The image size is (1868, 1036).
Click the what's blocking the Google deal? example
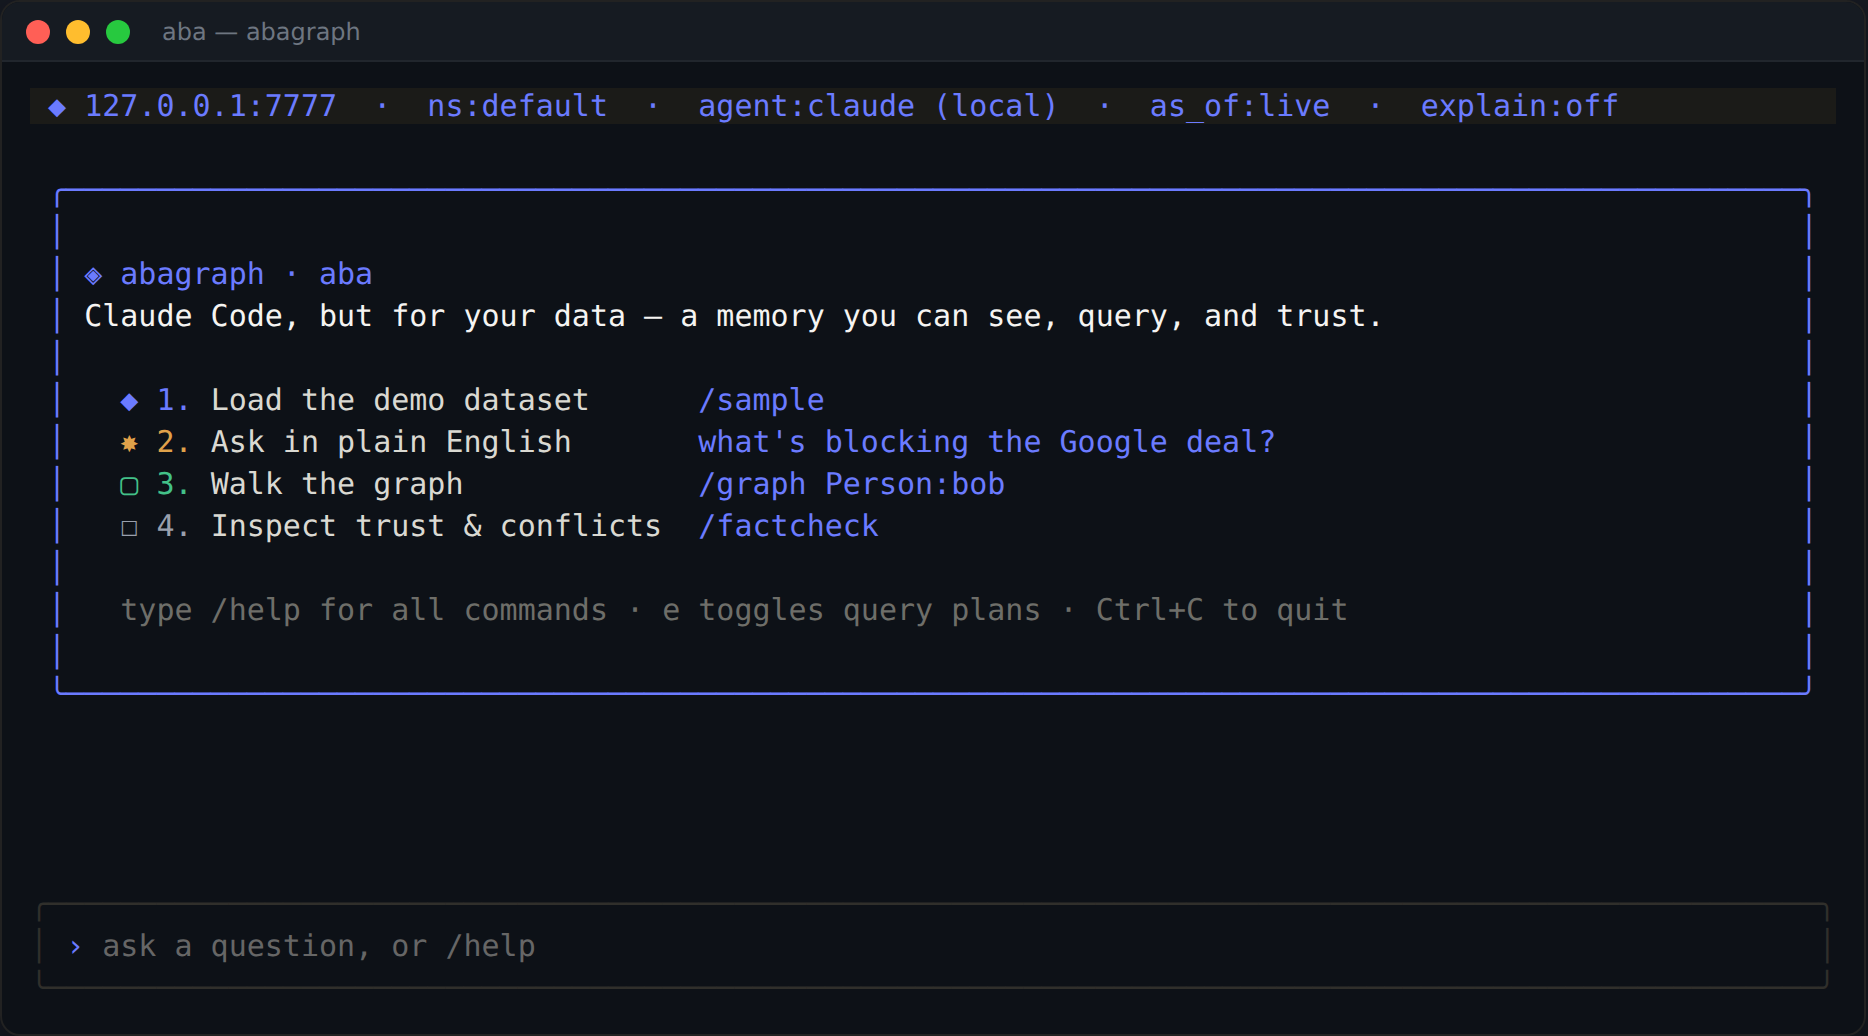tap(986, 442)
